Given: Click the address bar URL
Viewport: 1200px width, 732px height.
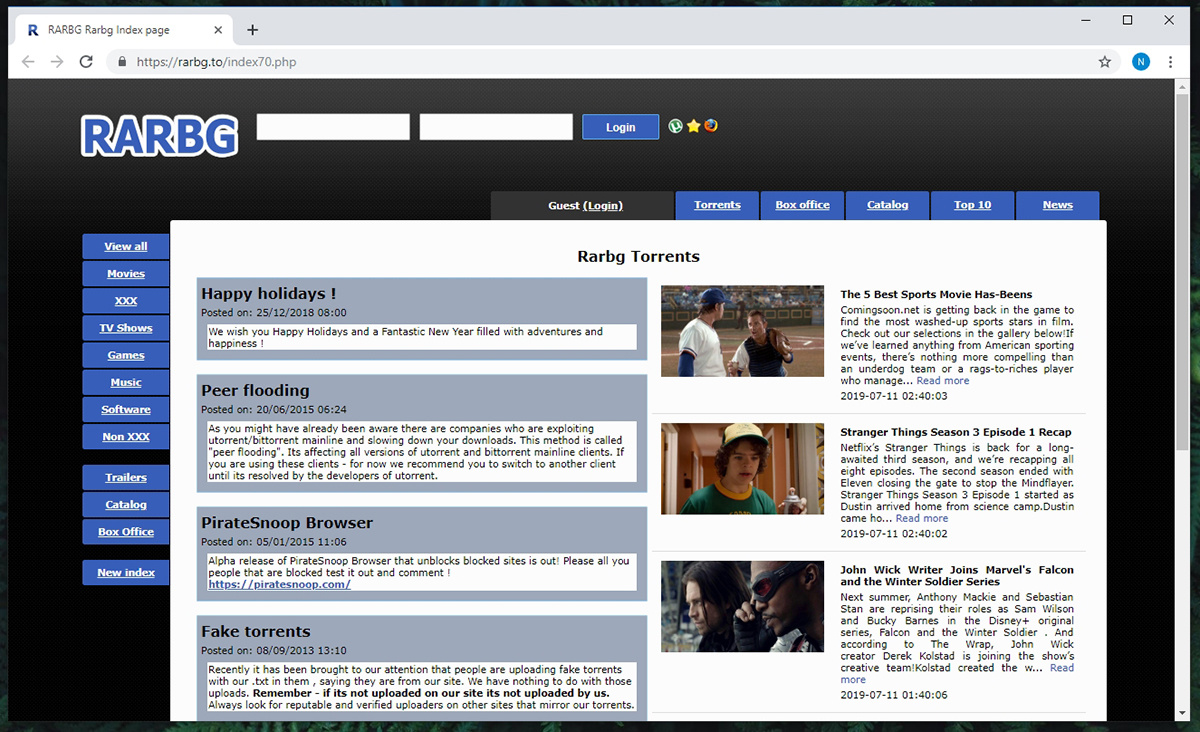Looking at the screenshot, I should click(216, 62).
